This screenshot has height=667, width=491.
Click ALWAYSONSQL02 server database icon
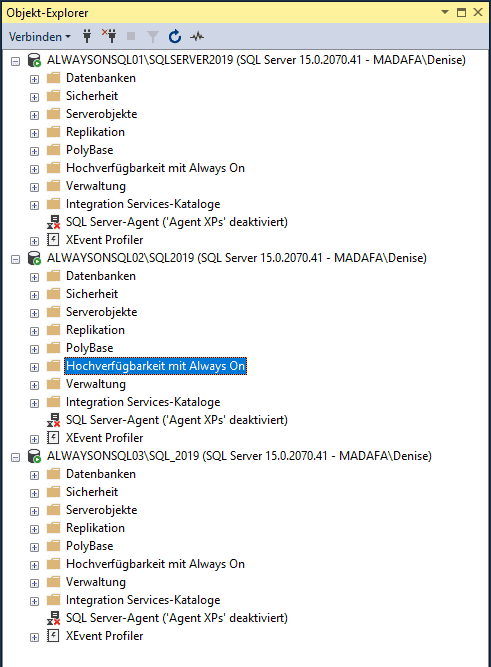pyautogui.click(x=34, y=258)
